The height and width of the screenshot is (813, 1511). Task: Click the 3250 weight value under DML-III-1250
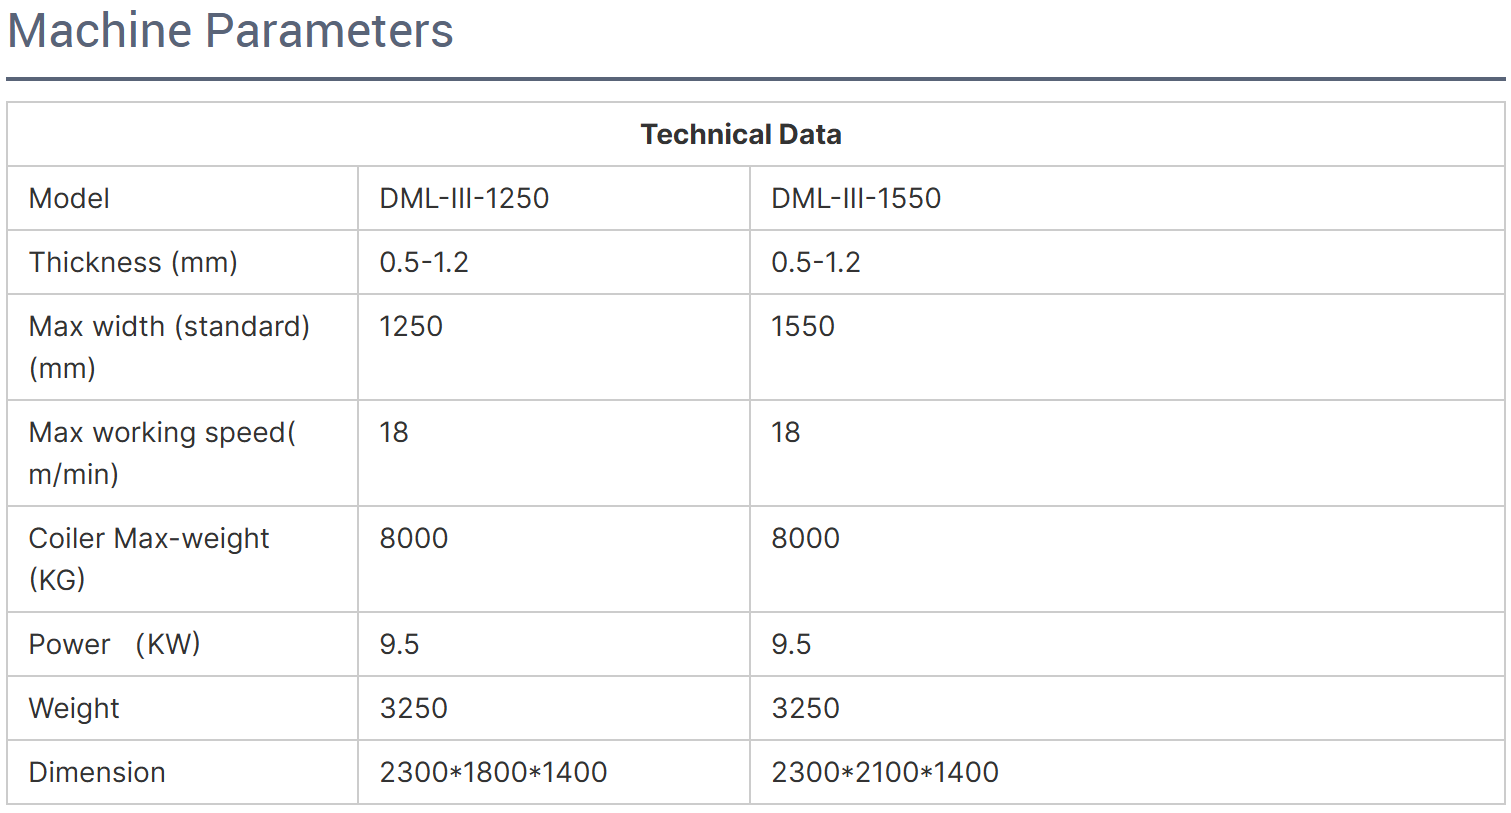tap(414, 708)
